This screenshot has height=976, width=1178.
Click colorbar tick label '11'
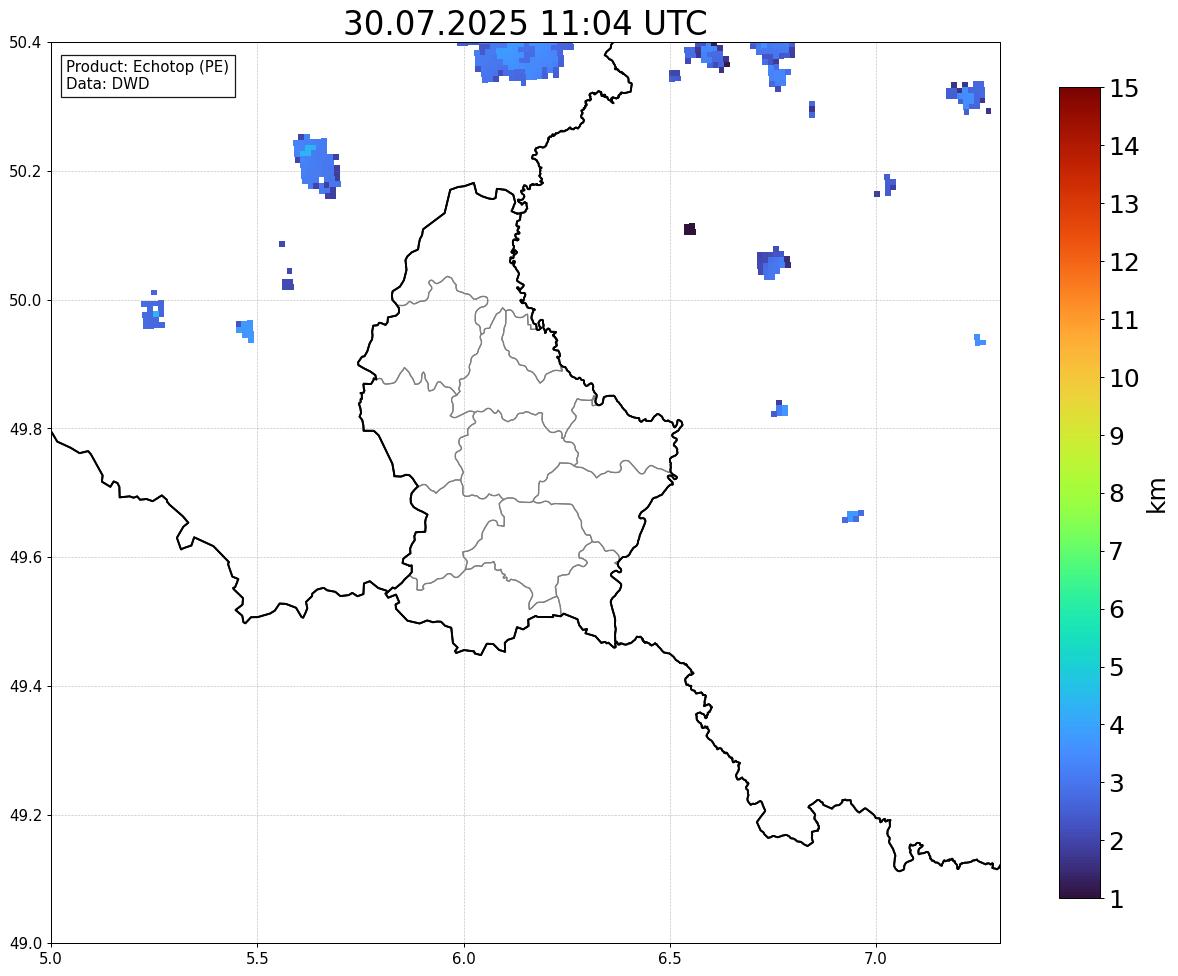1124,320
